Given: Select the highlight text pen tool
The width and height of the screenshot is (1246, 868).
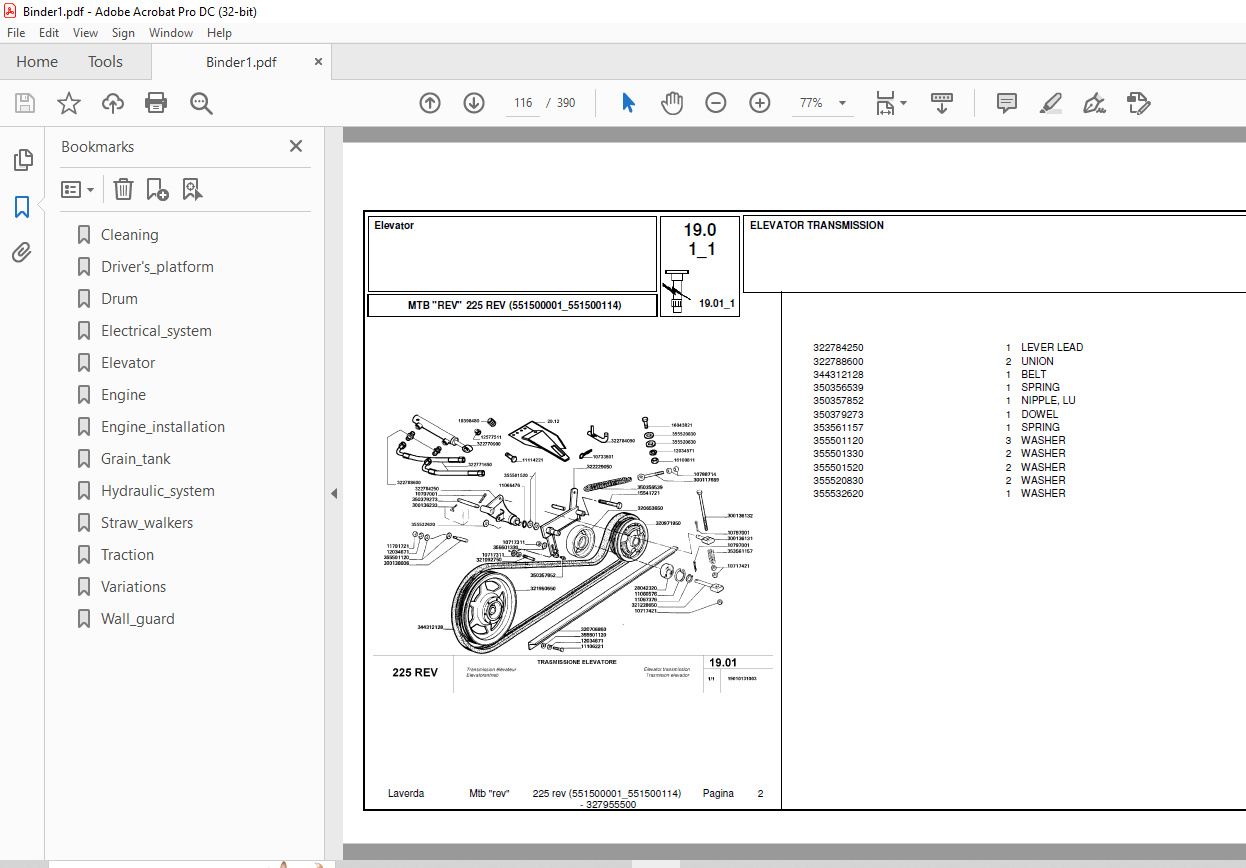Looking at the screenshot, I should pos(1050,103).
